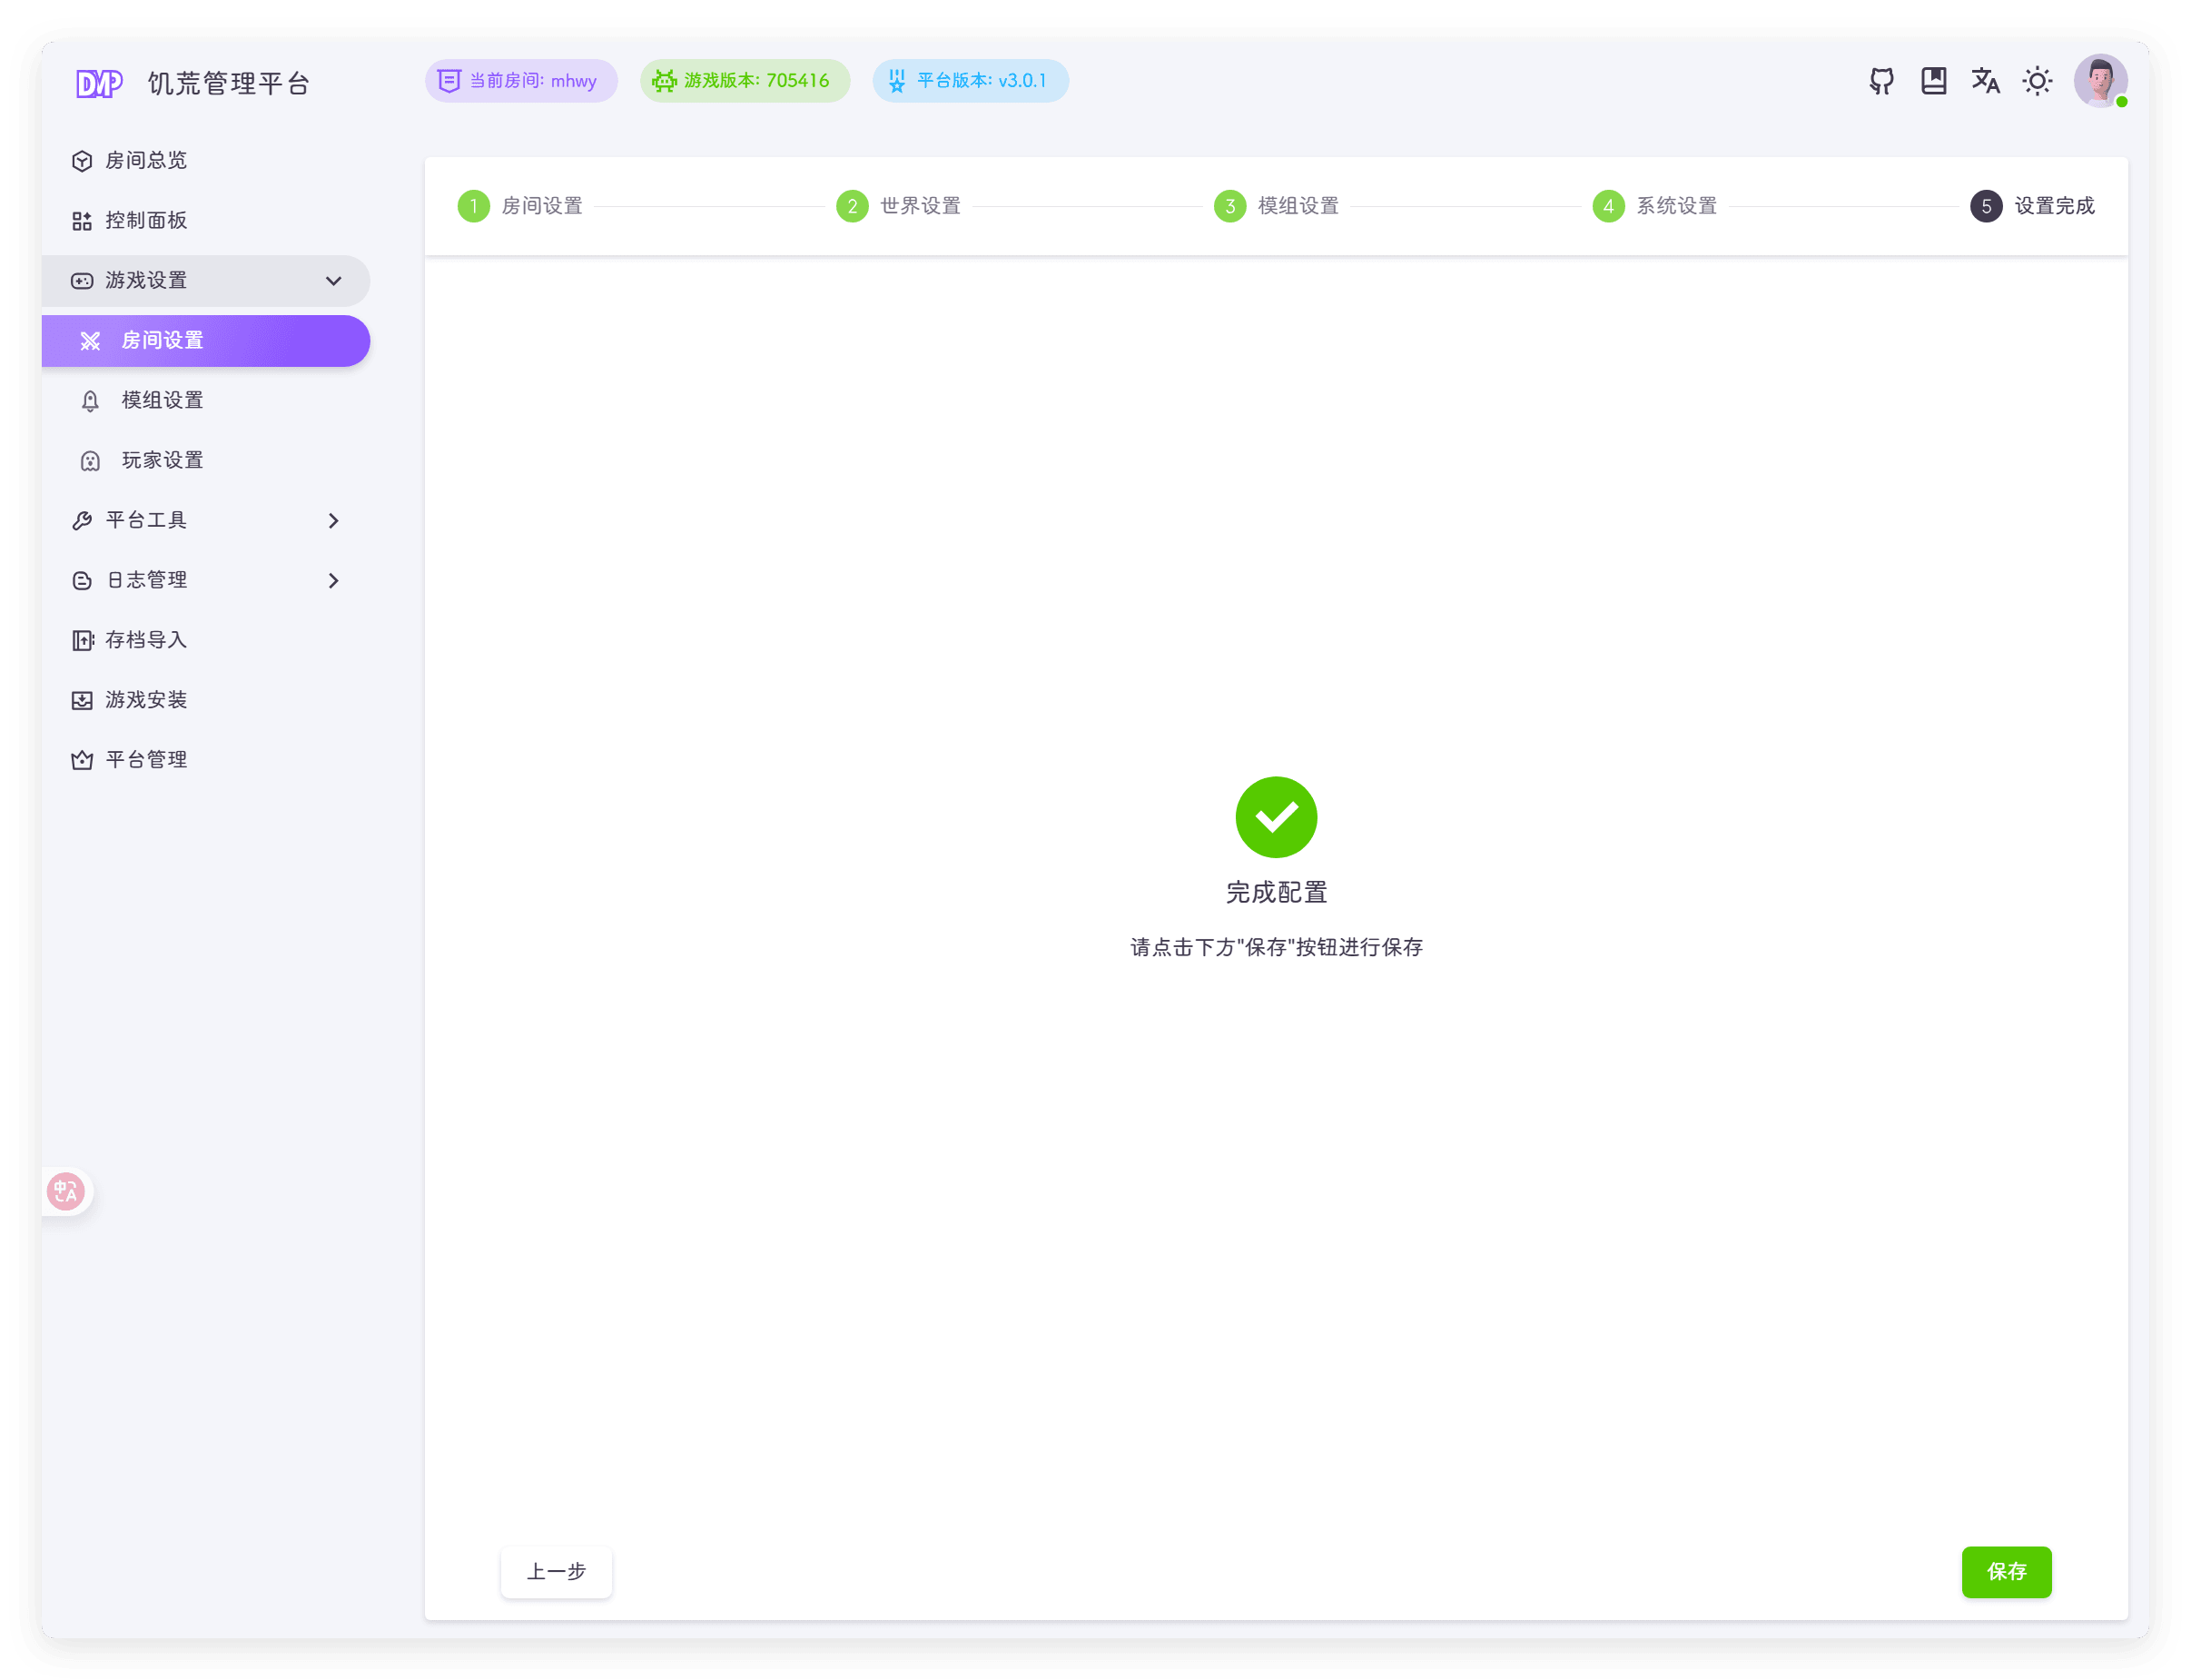This screenshot has width=2191, height=1680.
Task: Toggle light/dark theme sun icon
Action: coord(2037,81)
